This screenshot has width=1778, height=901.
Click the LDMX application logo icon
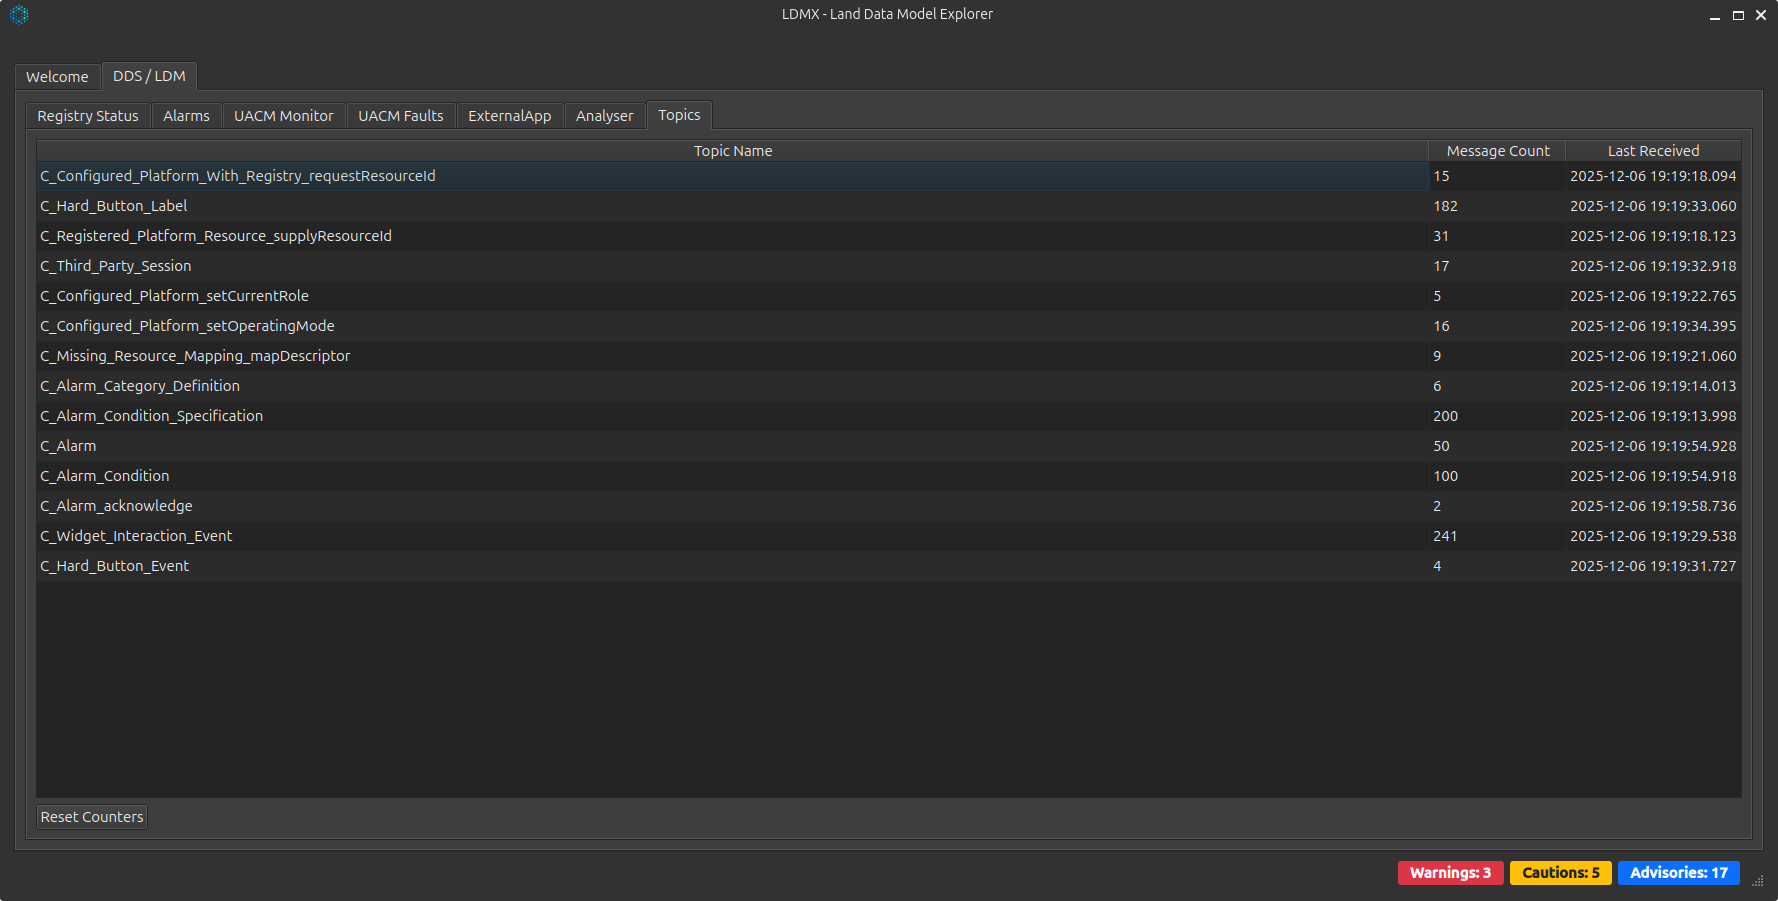18,14
